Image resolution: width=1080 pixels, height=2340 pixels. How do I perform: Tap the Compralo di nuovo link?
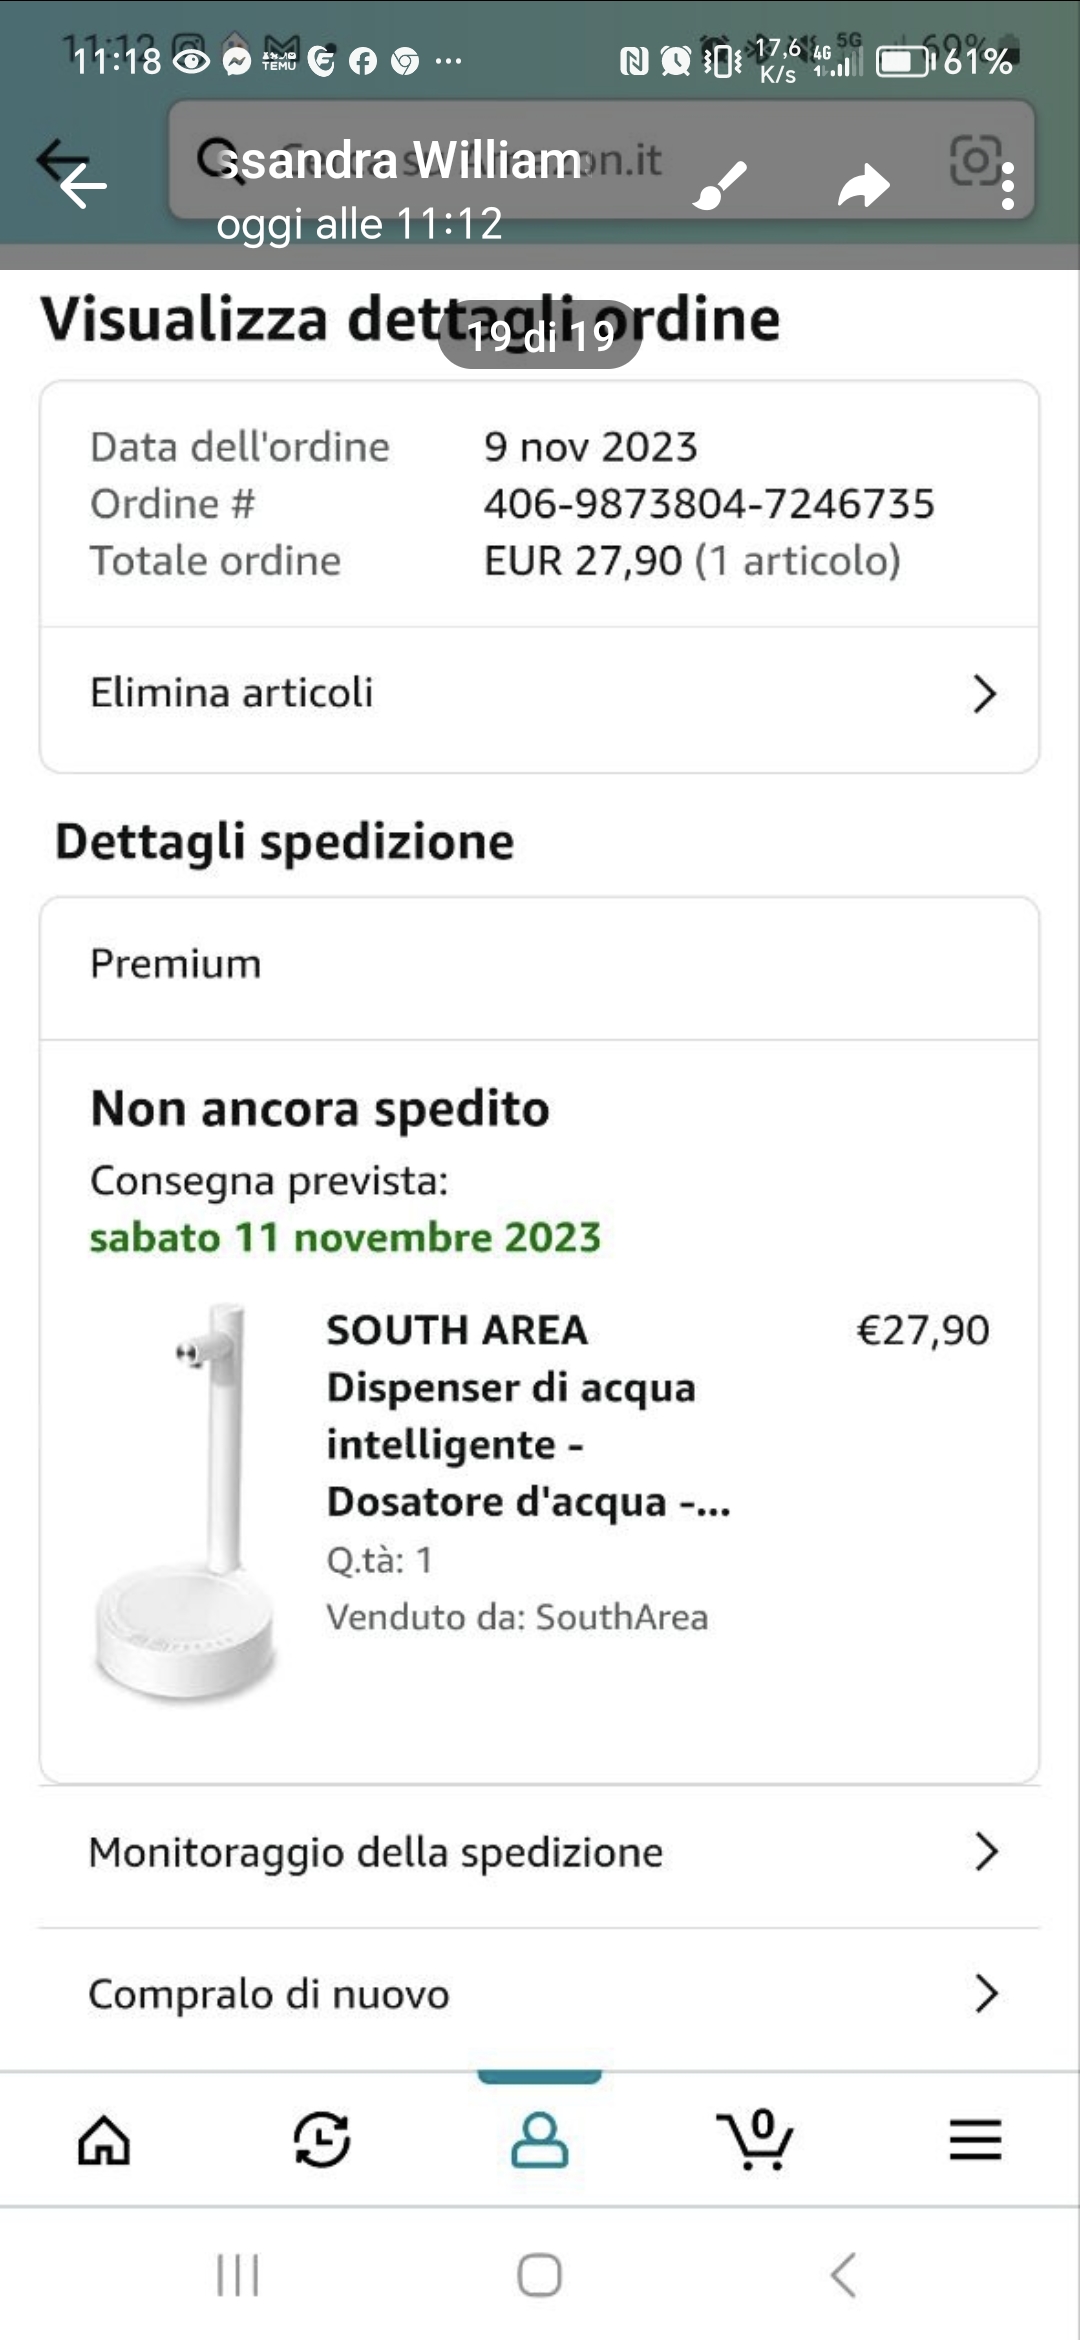(270, 1994)
